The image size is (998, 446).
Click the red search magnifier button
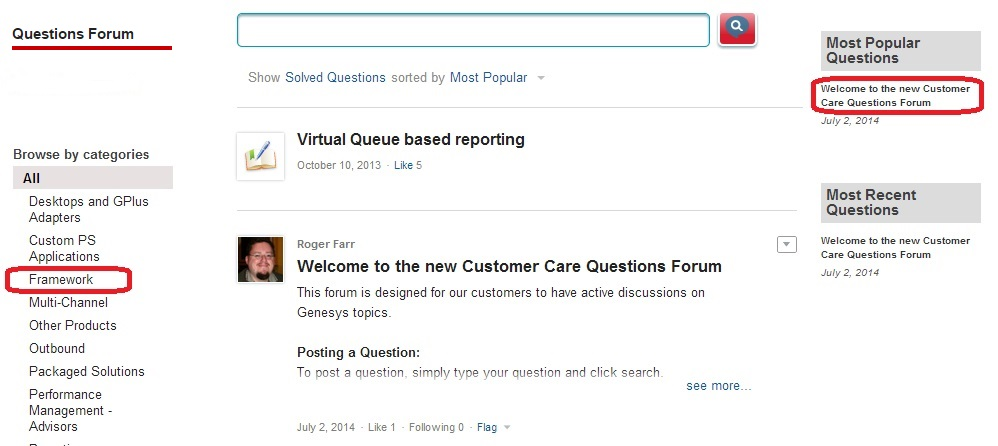[737, 29]
